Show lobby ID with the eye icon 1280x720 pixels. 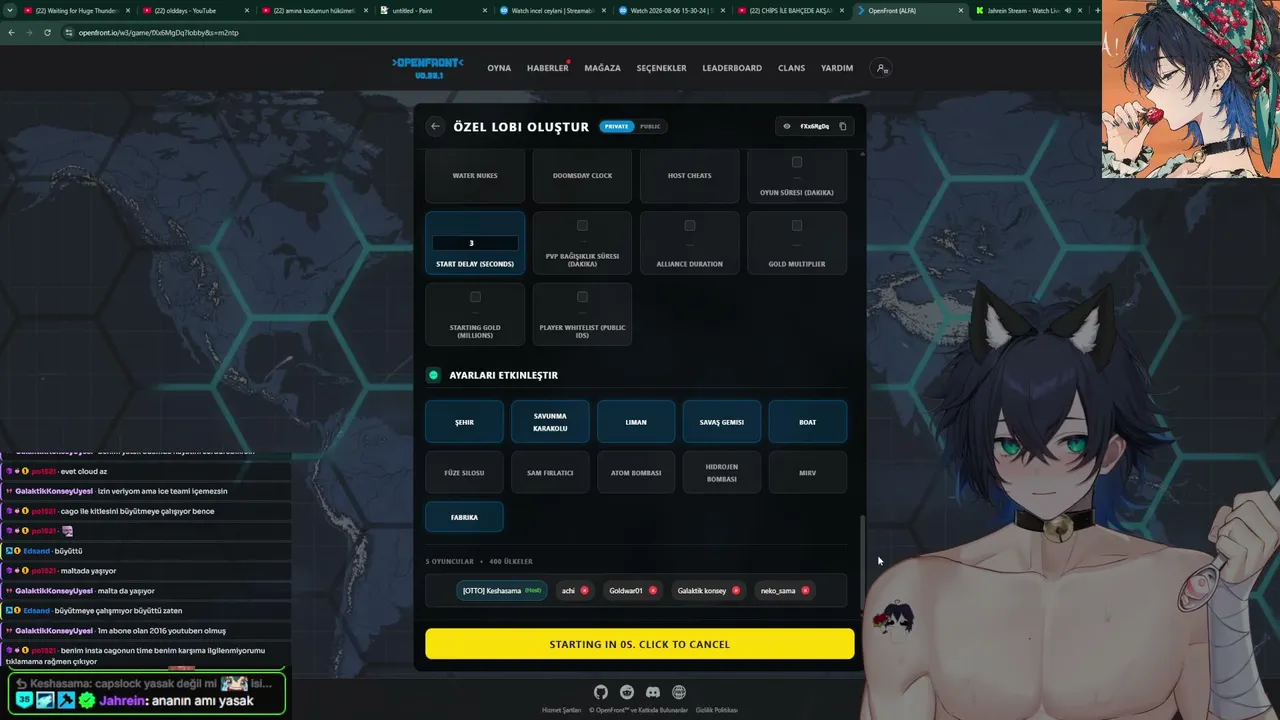(x=787, y=126)
